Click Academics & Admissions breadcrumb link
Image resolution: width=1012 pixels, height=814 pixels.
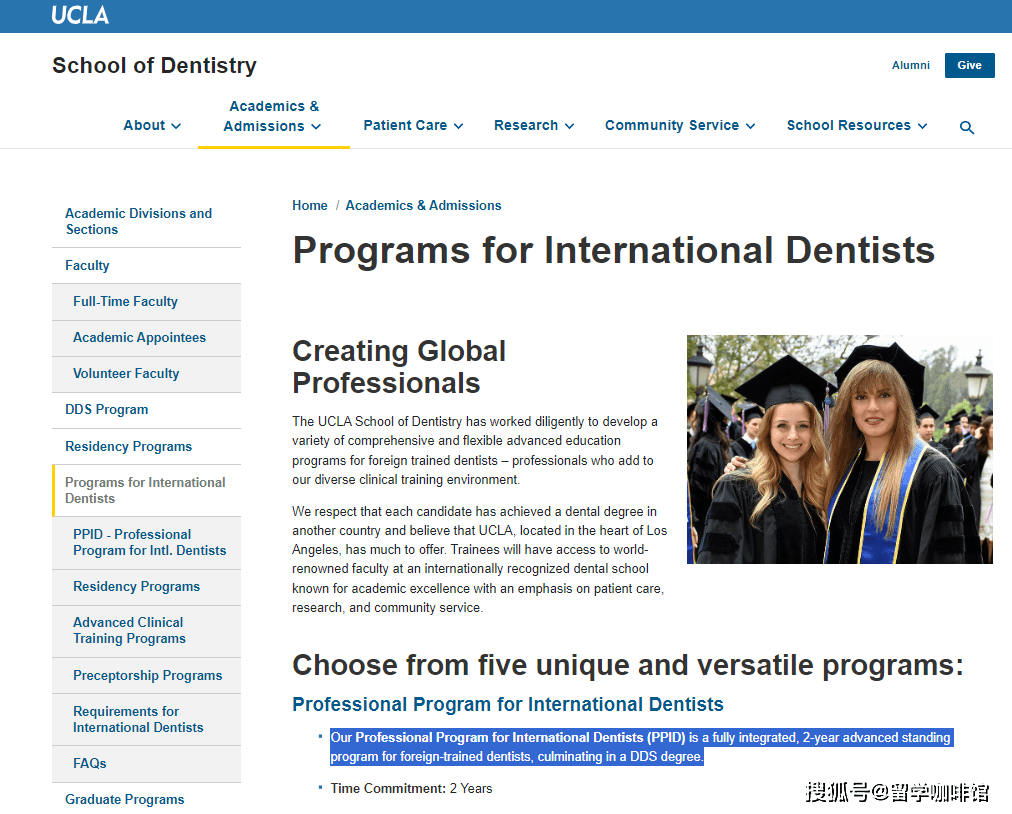tap(423, 205)
